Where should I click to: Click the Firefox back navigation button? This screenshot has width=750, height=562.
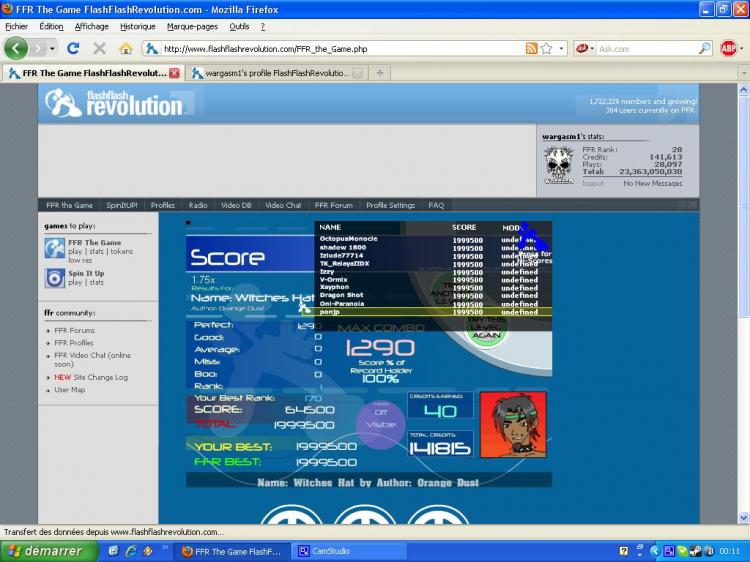16,48
